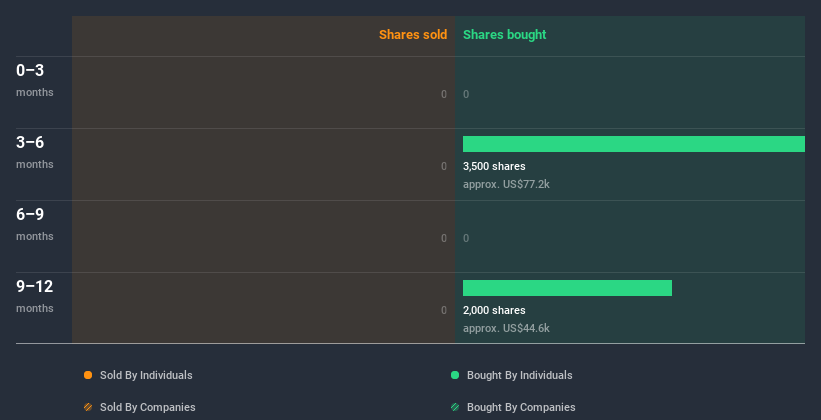The image size is (821, 420).
Task: Click the 6–9 months row label
Action: point(35,224)
